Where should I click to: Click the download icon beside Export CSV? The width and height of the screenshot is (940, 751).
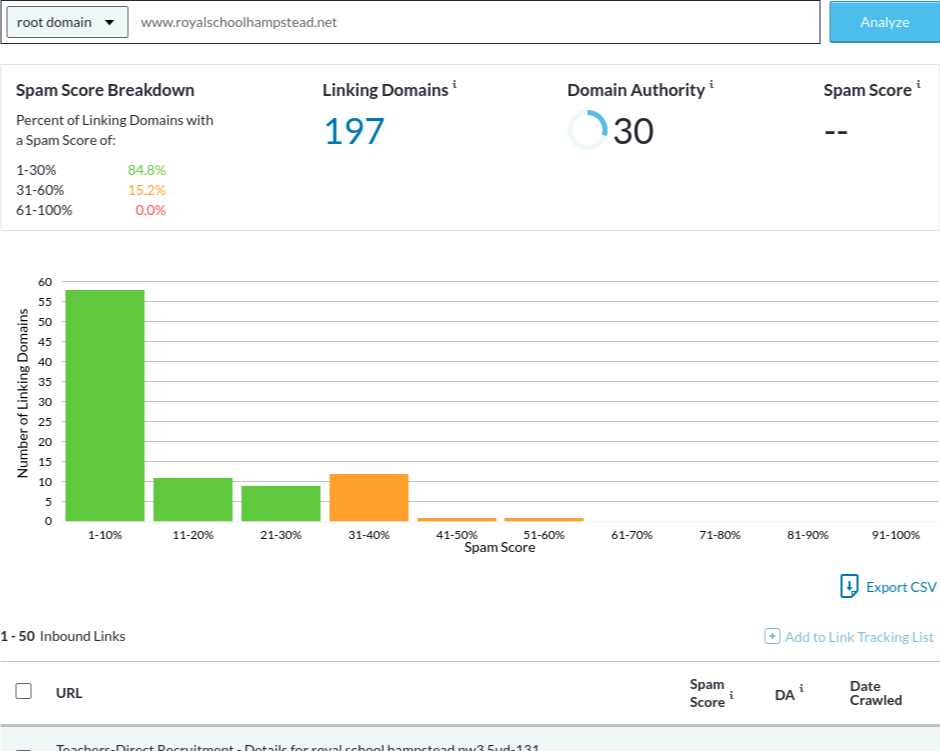click(x=849, y=587)
